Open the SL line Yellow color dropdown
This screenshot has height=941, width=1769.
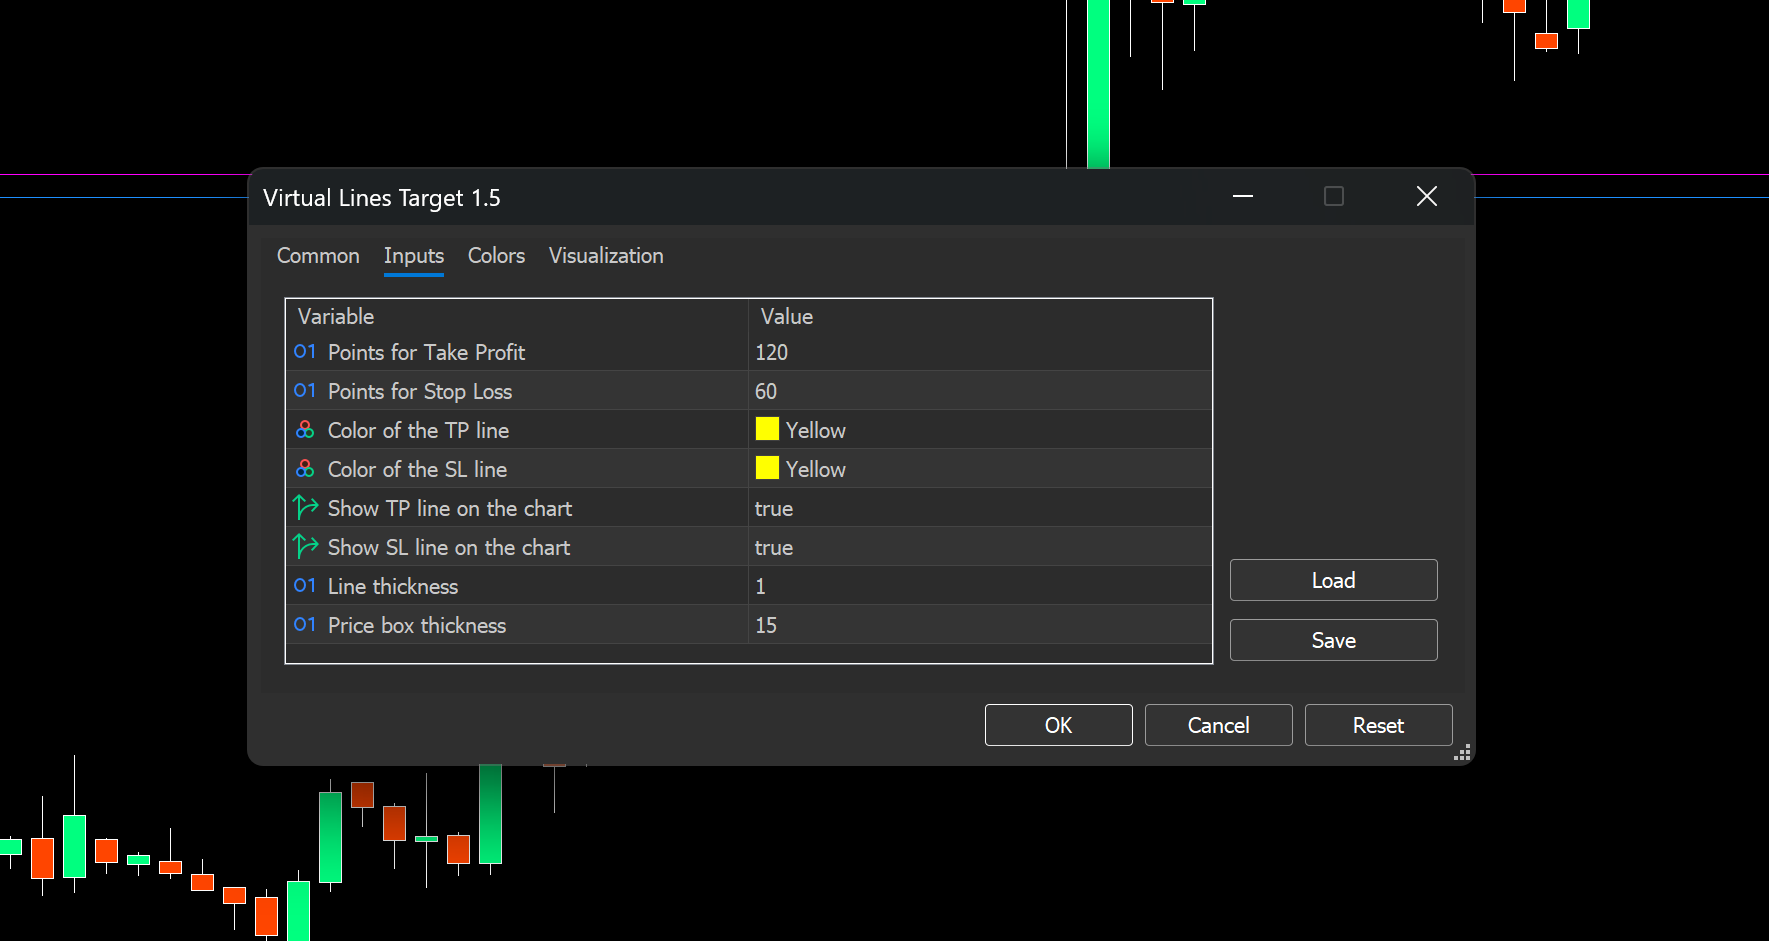[x=815, y=470]
